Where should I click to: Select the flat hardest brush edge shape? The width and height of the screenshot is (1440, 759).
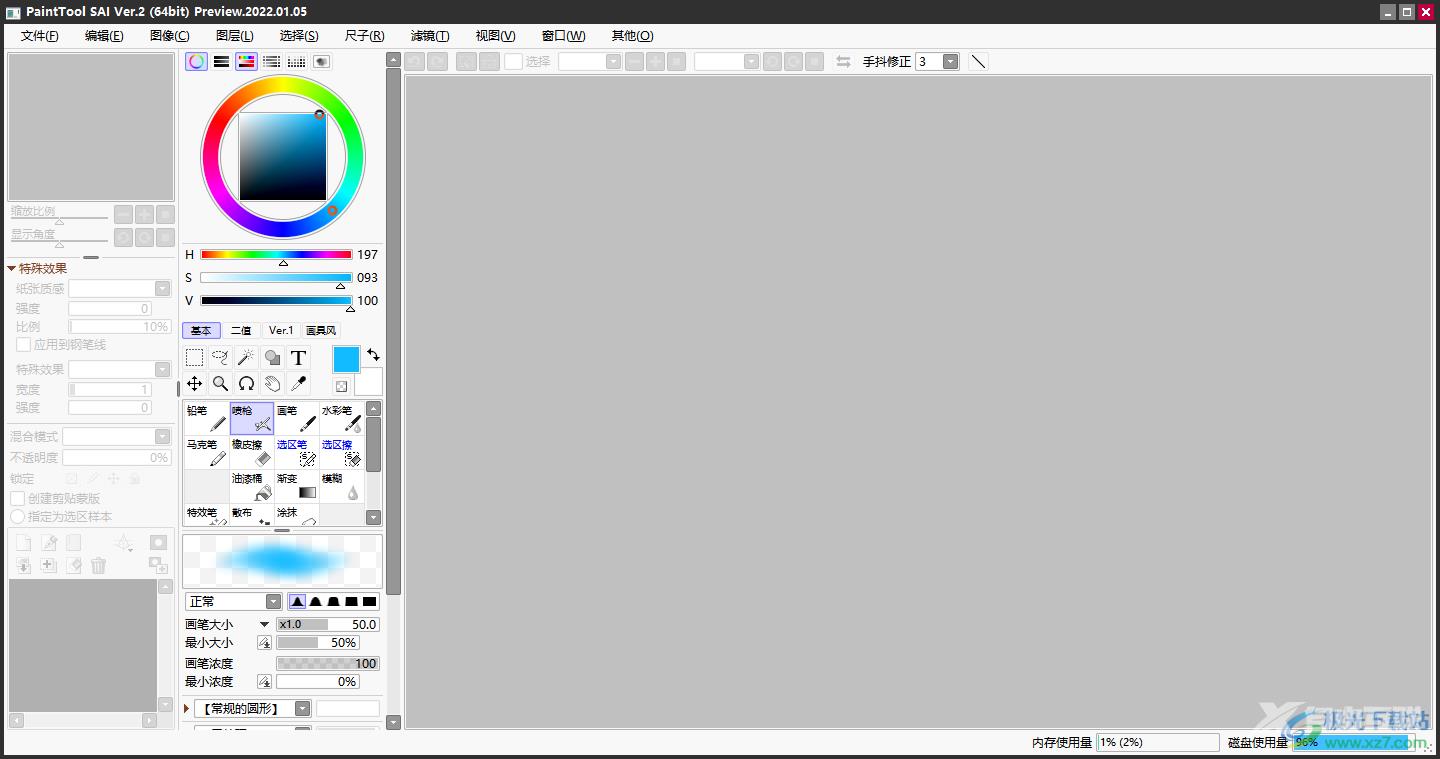369,601
